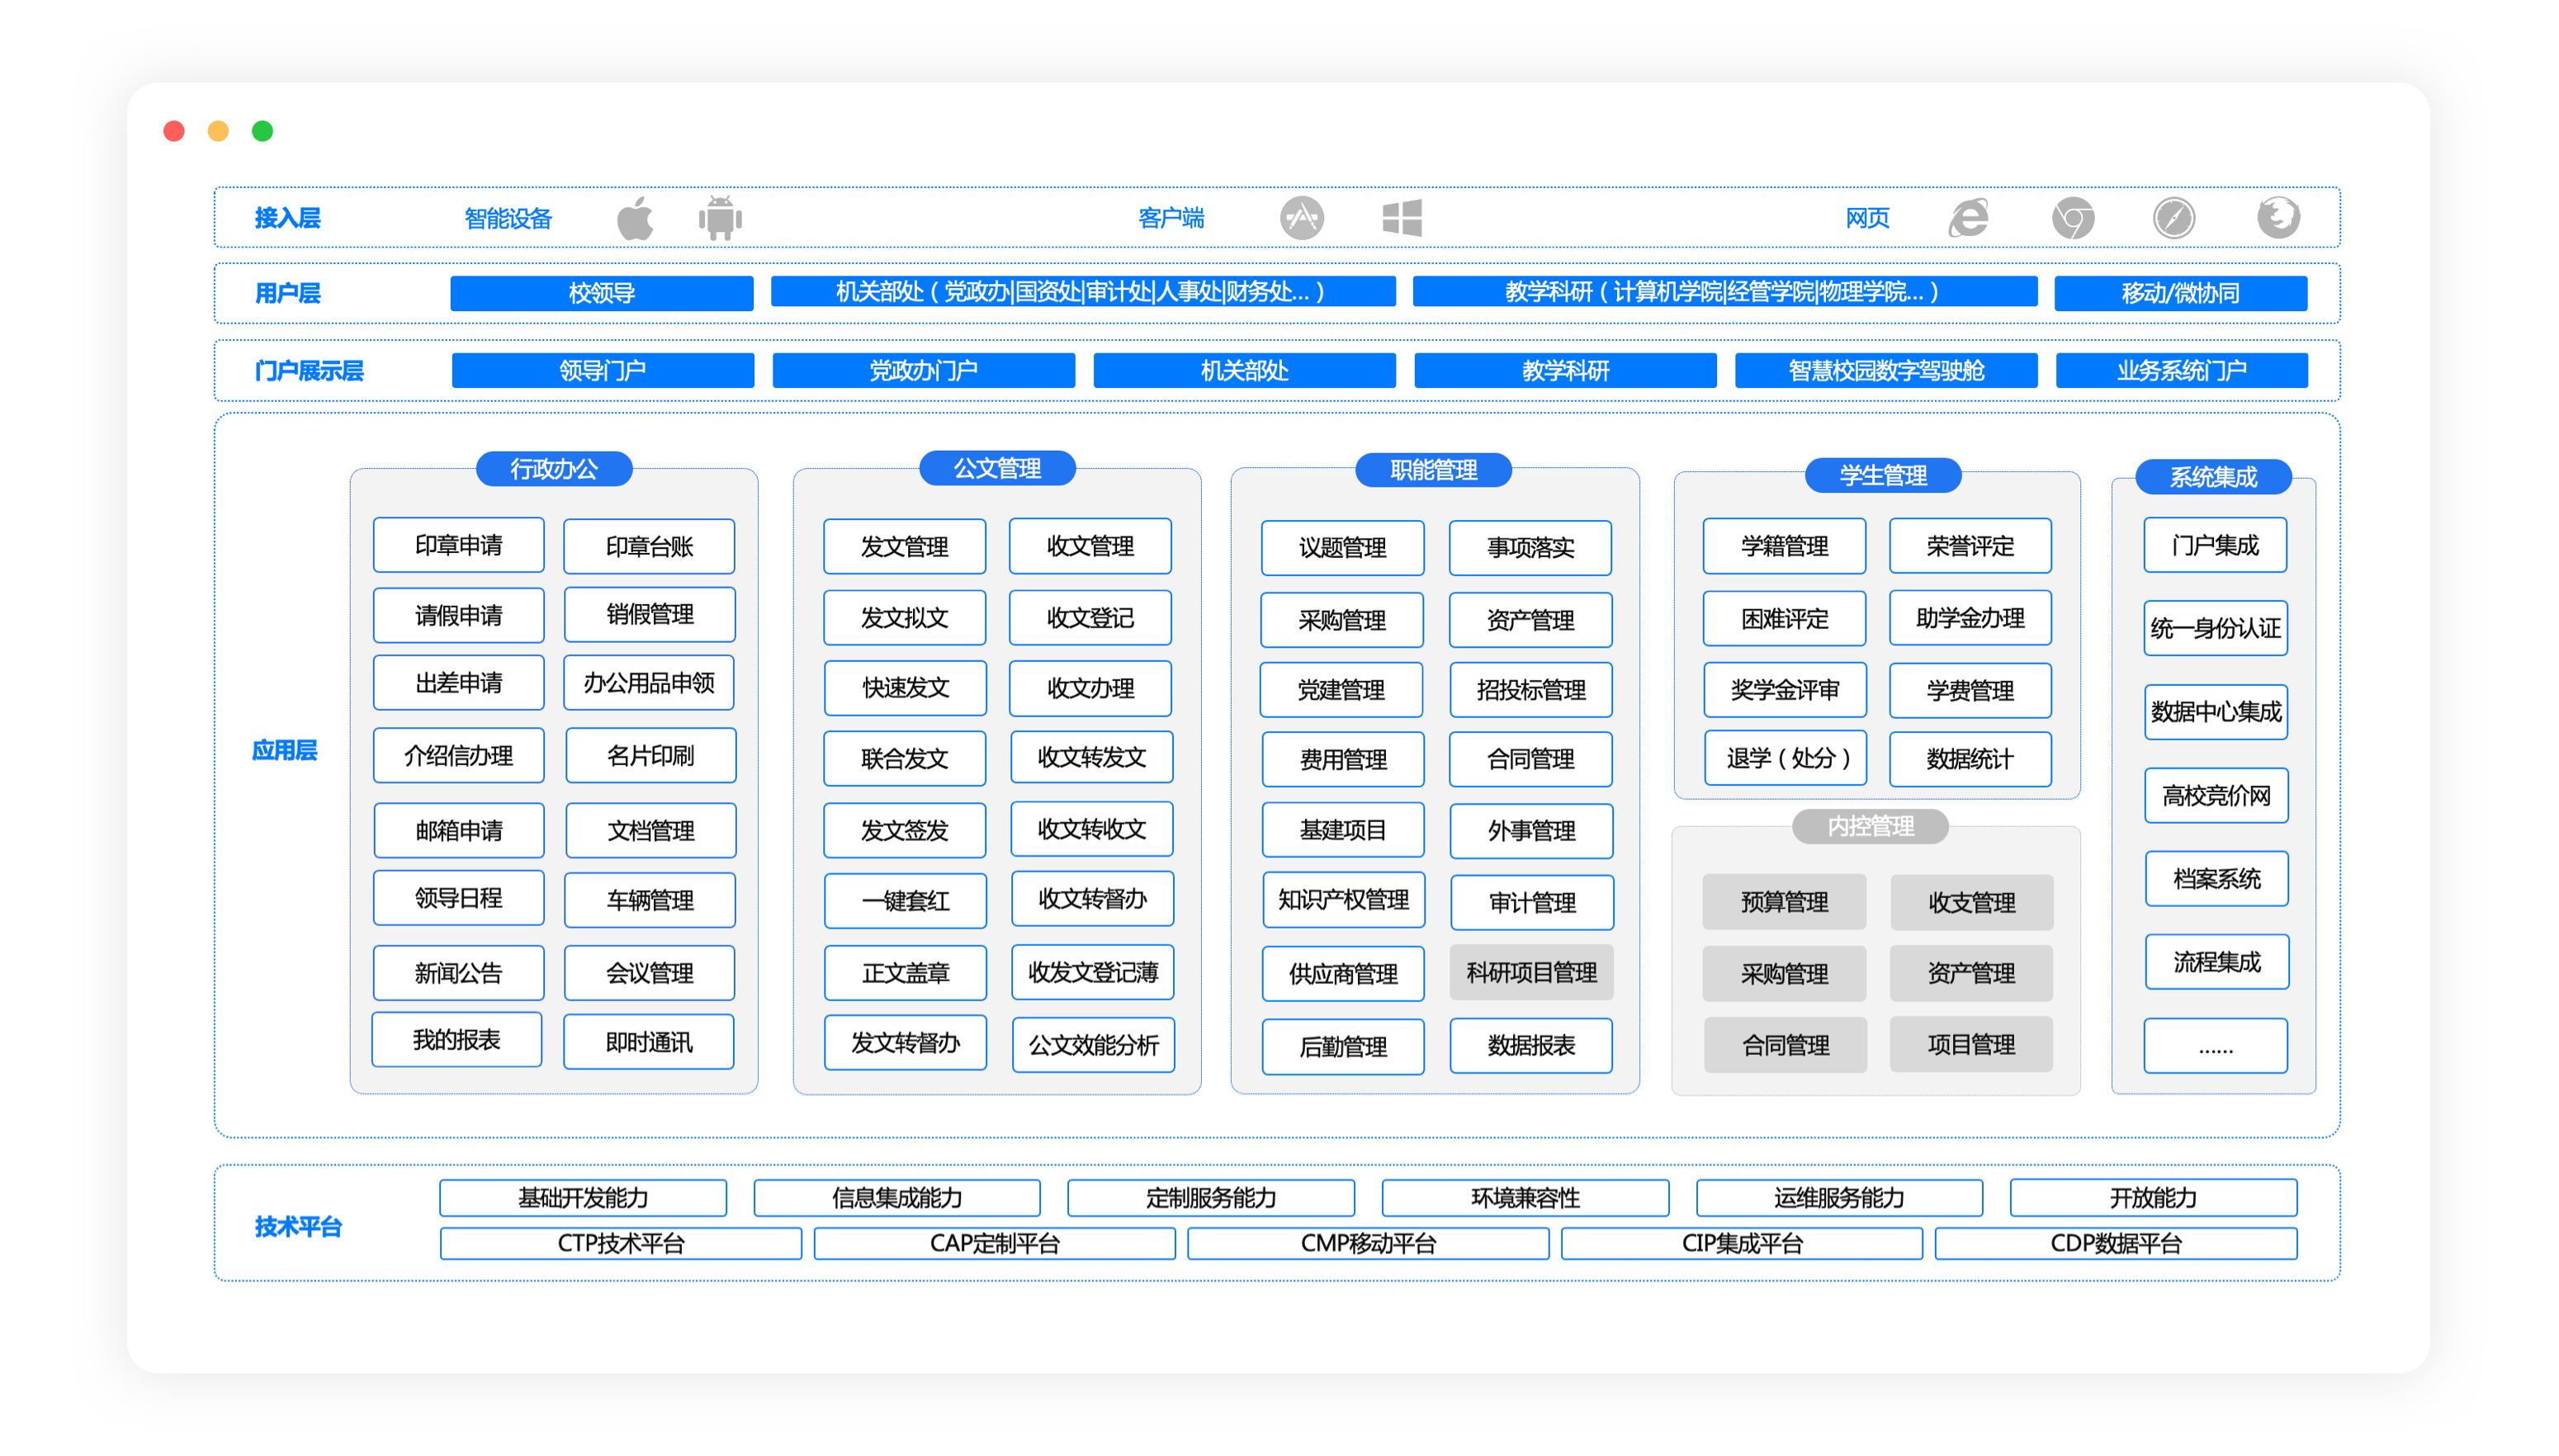This screenshot has height=1456, width=2559.
Task: Open the 预算管理 module
Action: pos(1784,902)
